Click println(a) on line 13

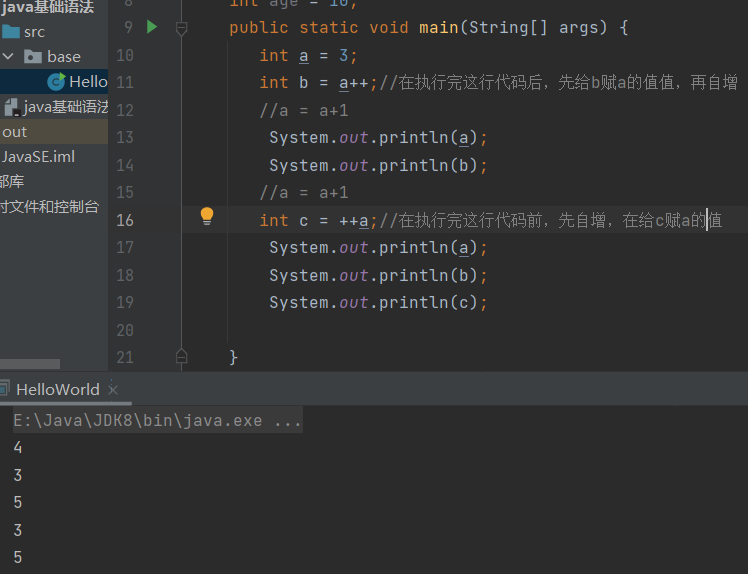click(378, 138)
